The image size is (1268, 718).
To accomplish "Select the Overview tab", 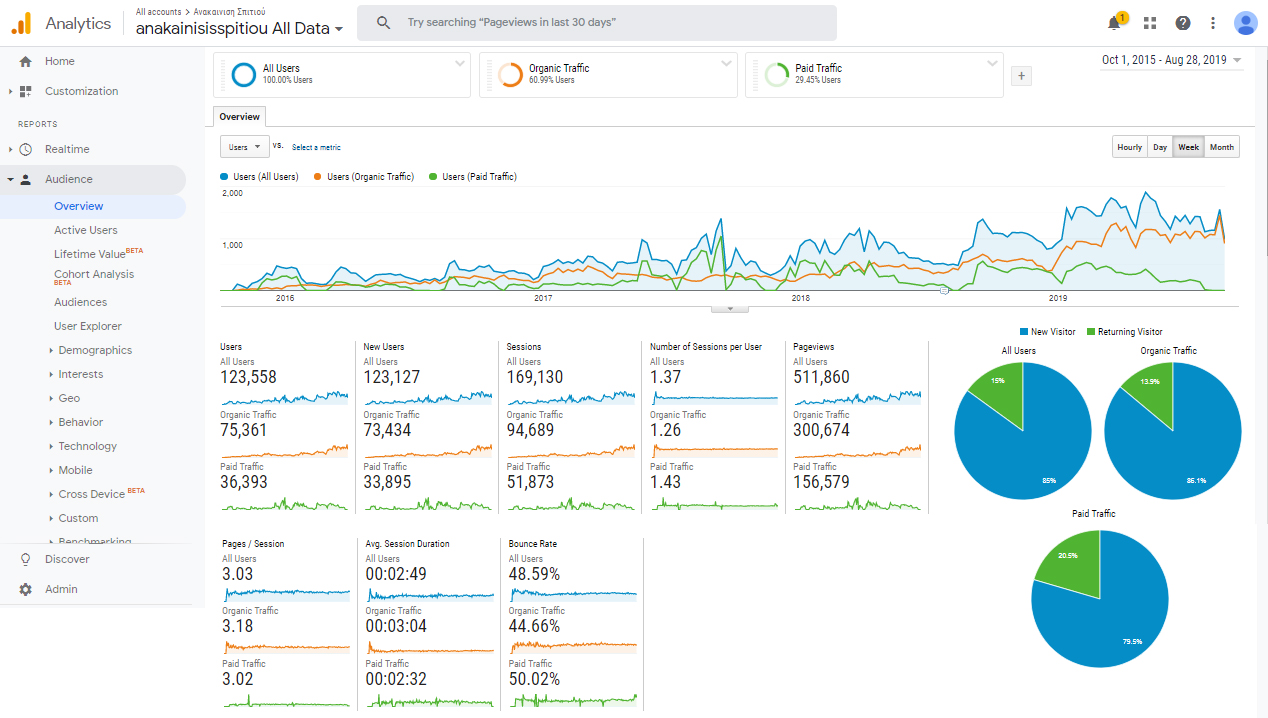I will coord(239,117).
